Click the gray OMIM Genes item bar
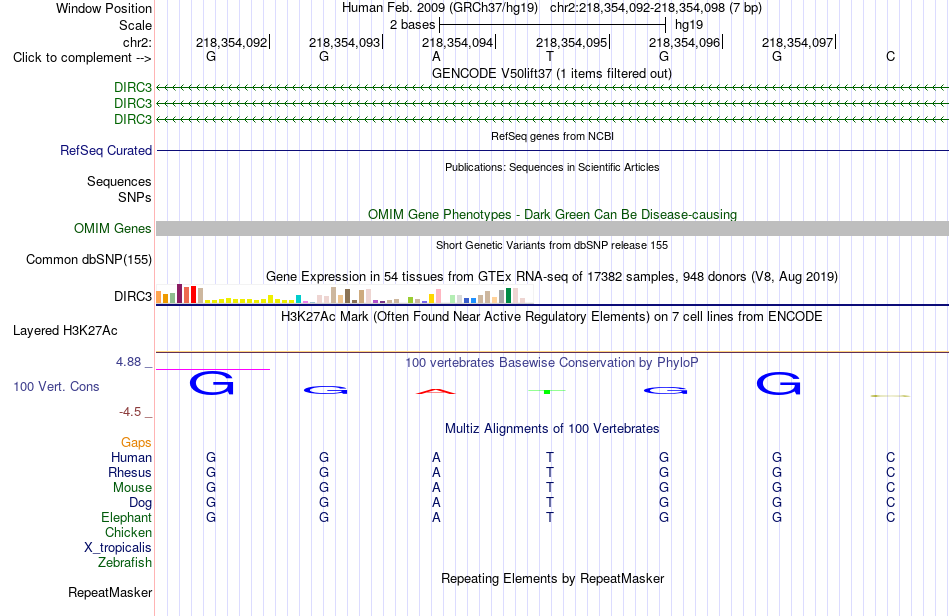The height and width of the screenshot is (616, 950). coord(552,228)
